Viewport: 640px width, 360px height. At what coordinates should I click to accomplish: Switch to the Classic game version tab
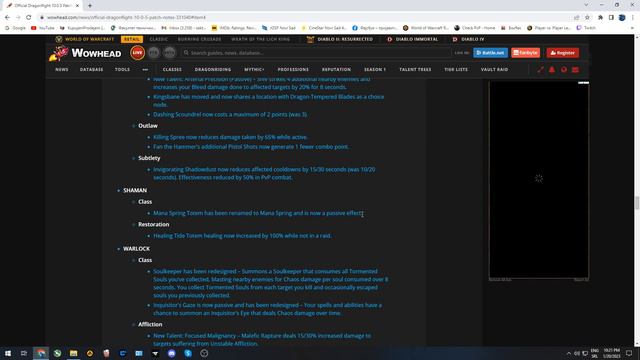[x=158, y=39]
